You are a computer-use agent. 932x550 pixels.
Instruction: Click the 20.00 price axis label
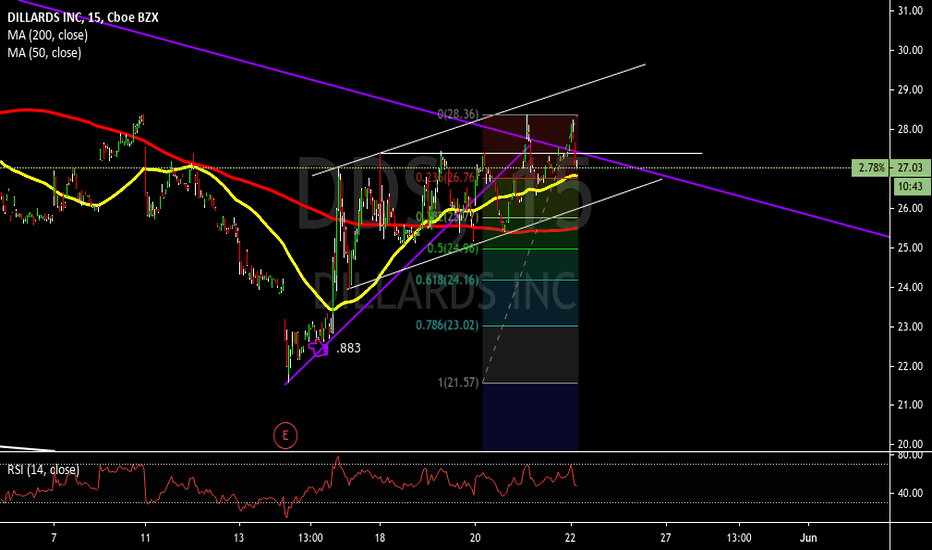[x=910, y=444]
